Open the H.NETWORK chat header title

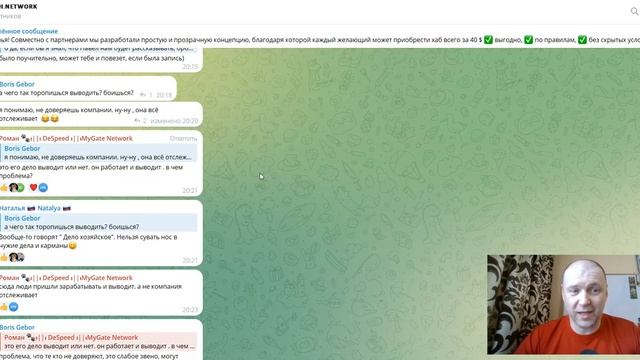(18, 7)
